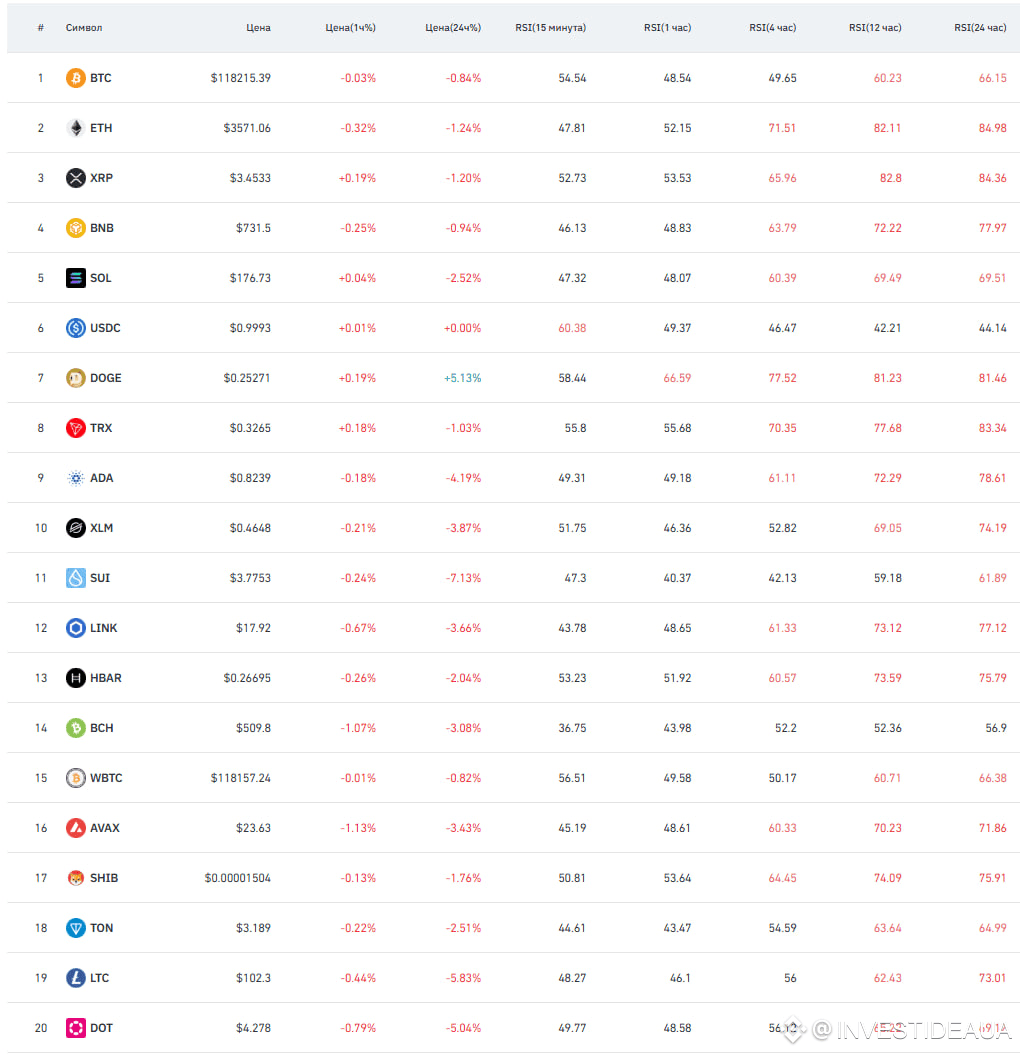
Task: Click the pink DOT Polkadot icon
Action: coord(75,1028)
